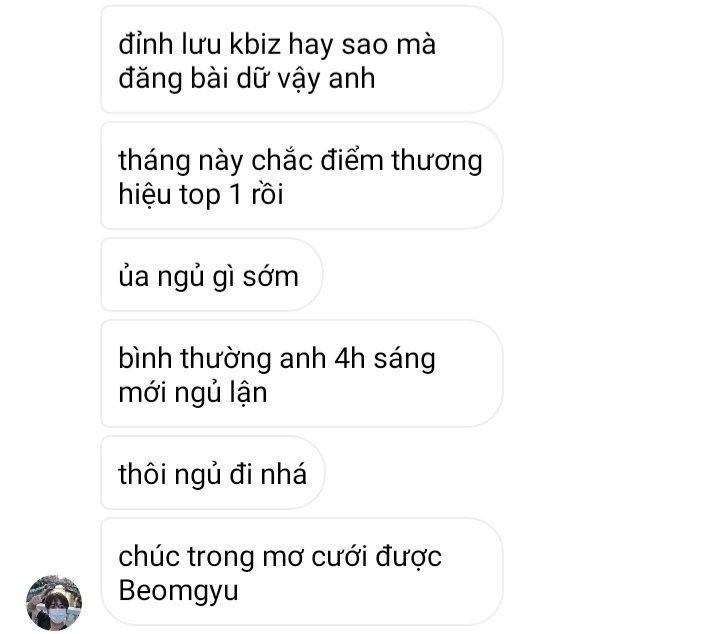Tap the "chúc trong mơ cưới được" message bubble
The height and width of the screenshot is (634, 720).
[301, 572]
